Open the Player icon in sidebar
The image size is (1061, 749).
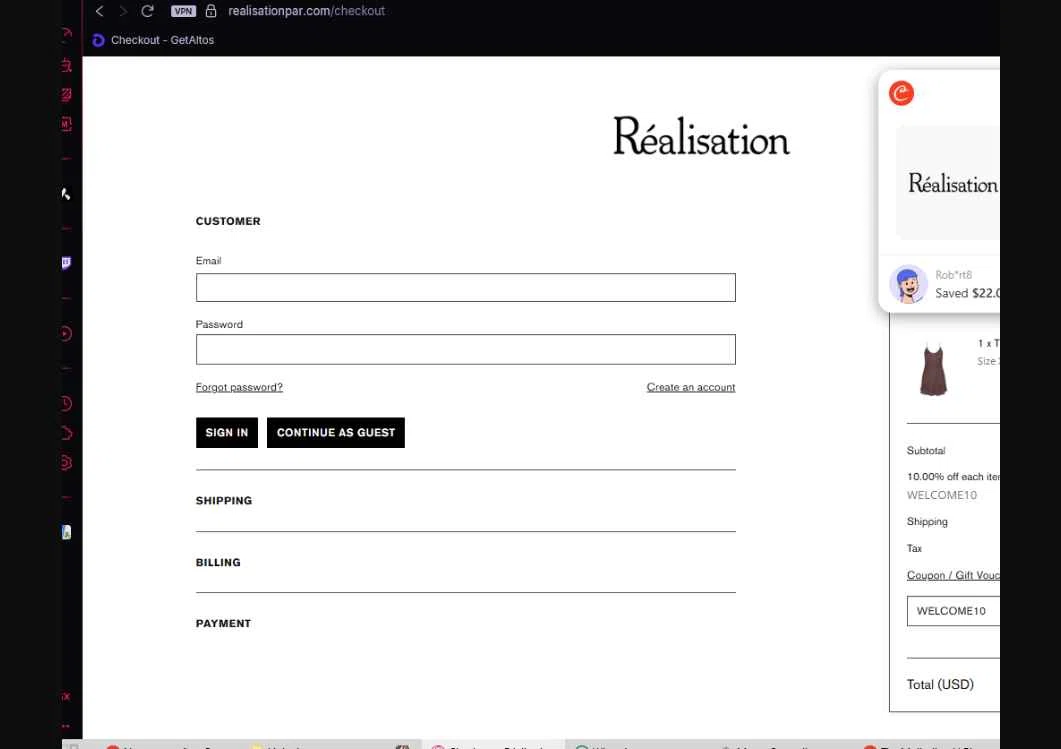[x=66, y=334]
